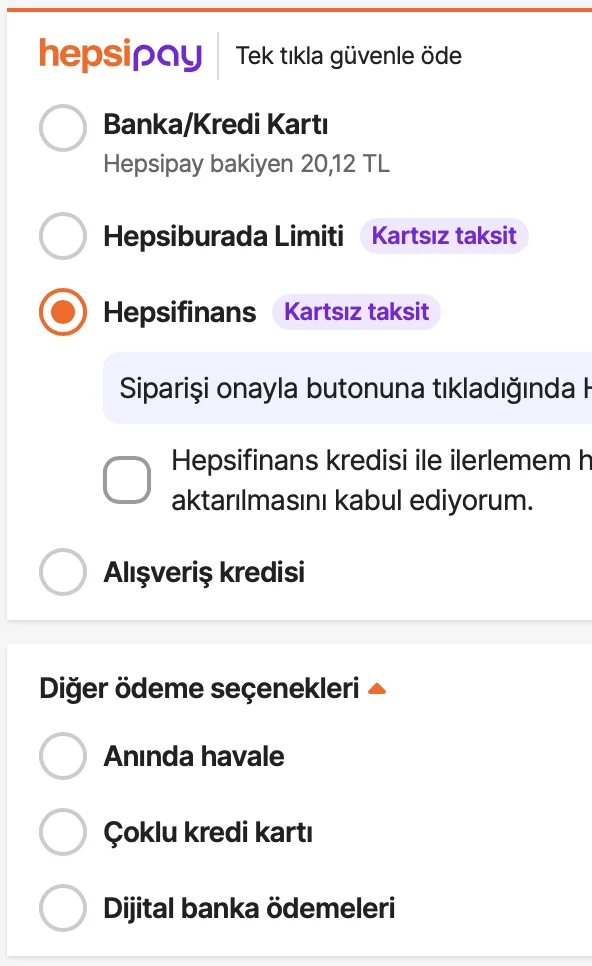Click the Hepsifinans info banner message
Screen dimensions: 592x966
click(x=350, y=387)
